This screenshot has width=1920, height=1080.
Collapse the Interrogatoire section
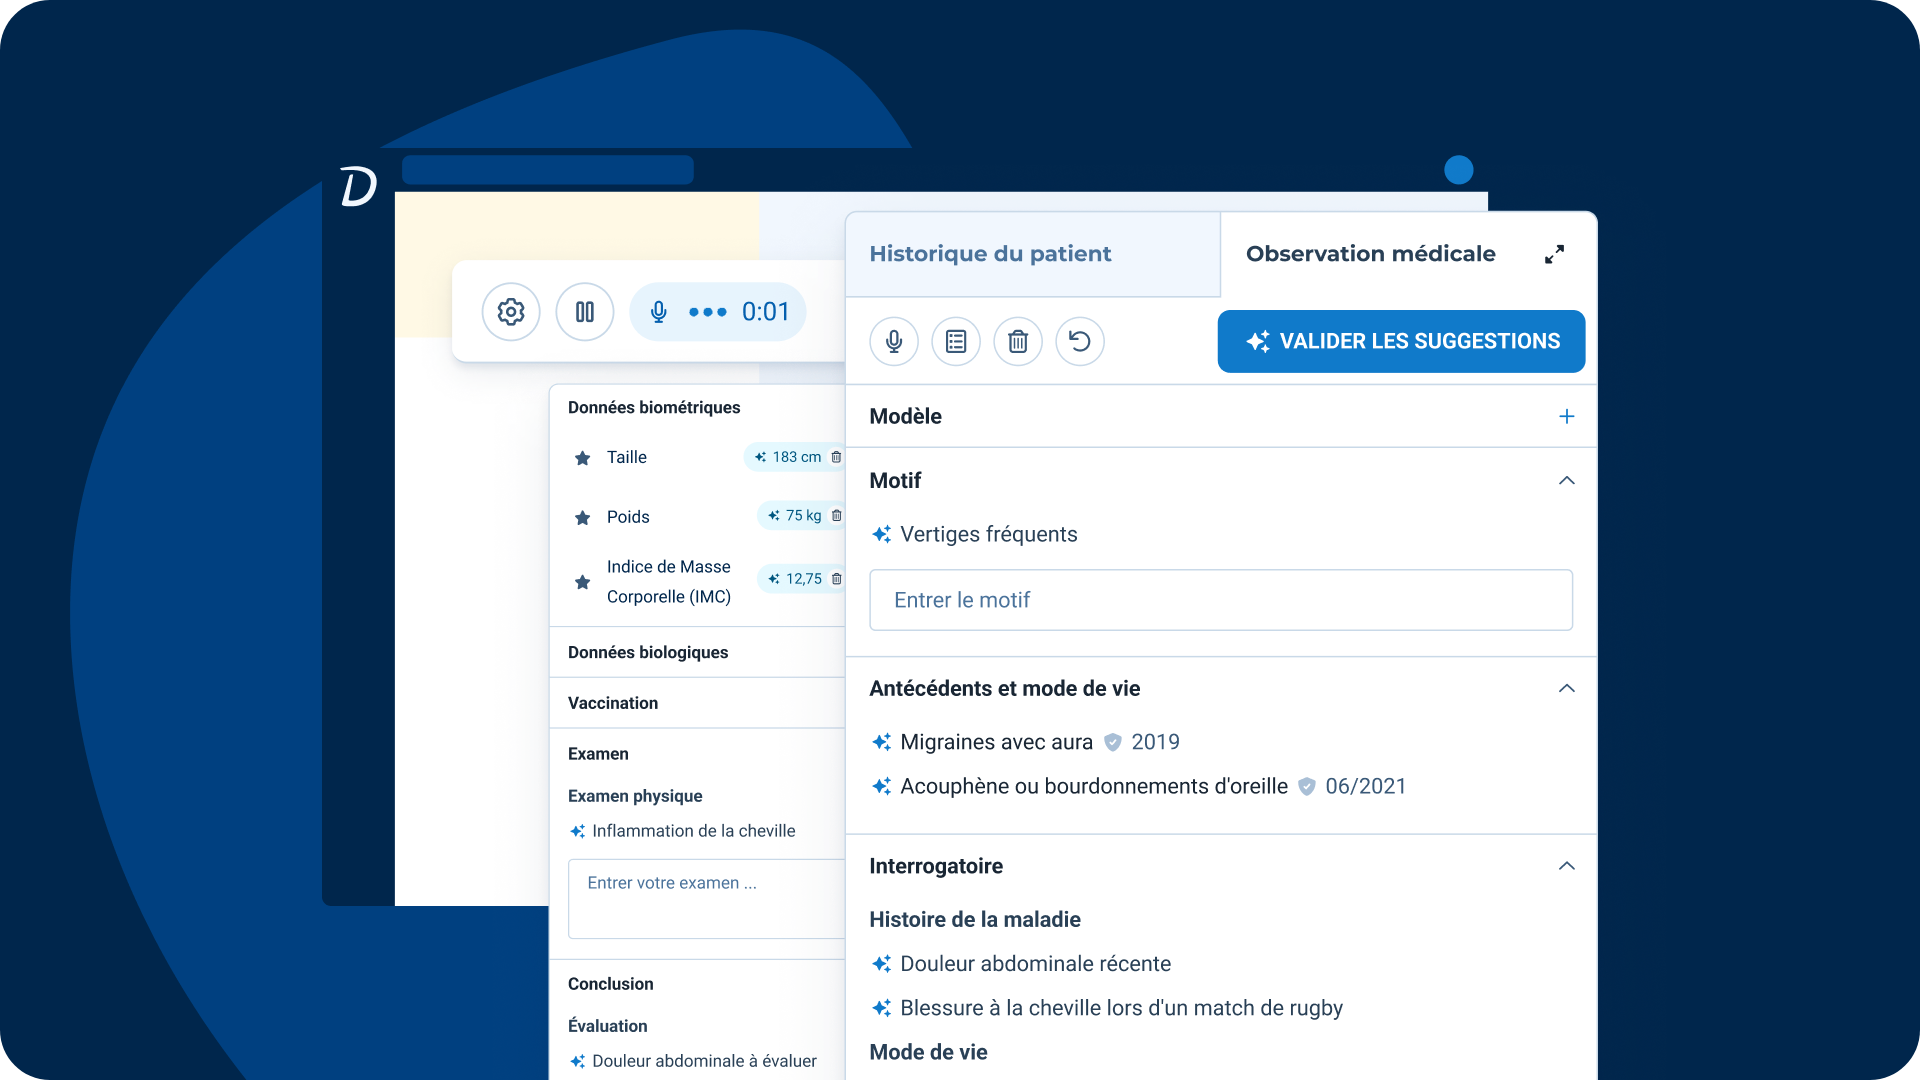point(1566,866)
